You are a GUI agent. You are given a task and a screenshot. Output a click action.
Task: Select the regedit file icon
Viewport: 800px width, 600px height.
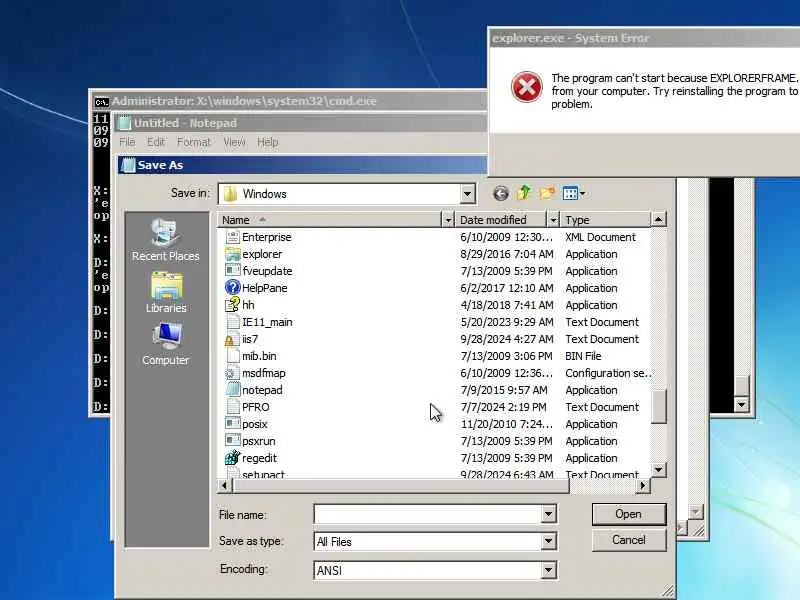pyautogui.click(x=233, y=458)
